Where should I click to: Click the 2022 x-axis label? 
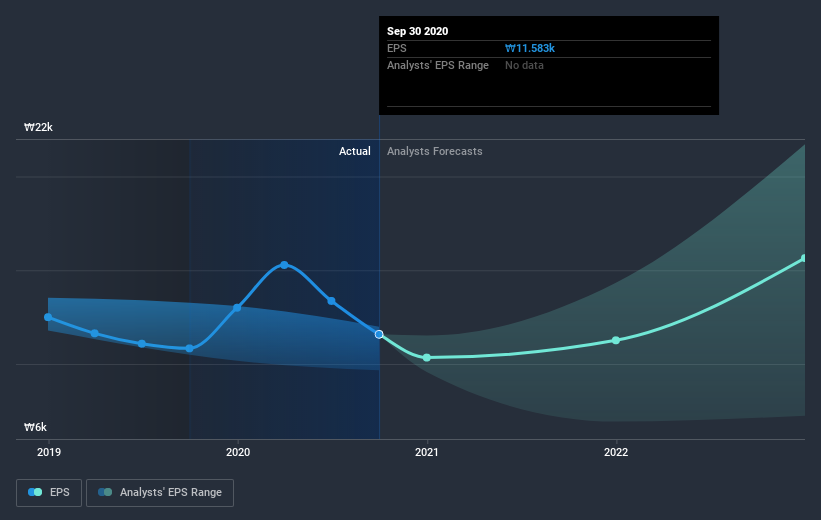click(x=616, y=452)
